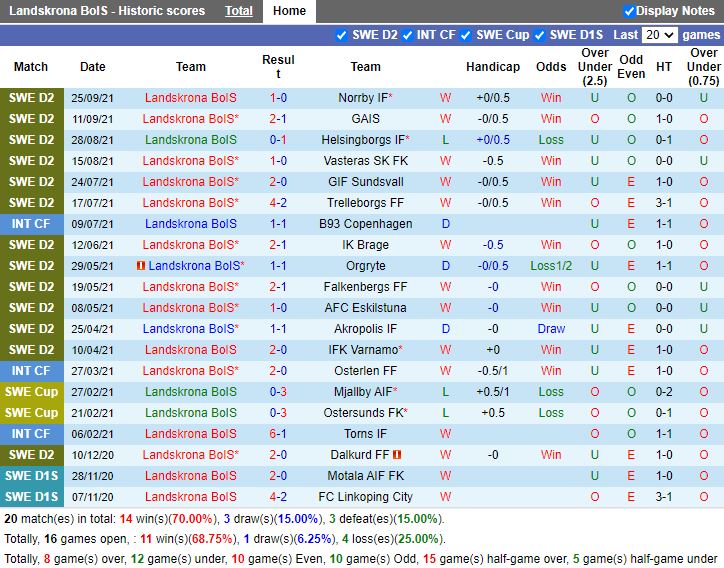Screen dimensions: 724x568
Task: Open B93 Copenhagen team link
Action: pos(365,224)
